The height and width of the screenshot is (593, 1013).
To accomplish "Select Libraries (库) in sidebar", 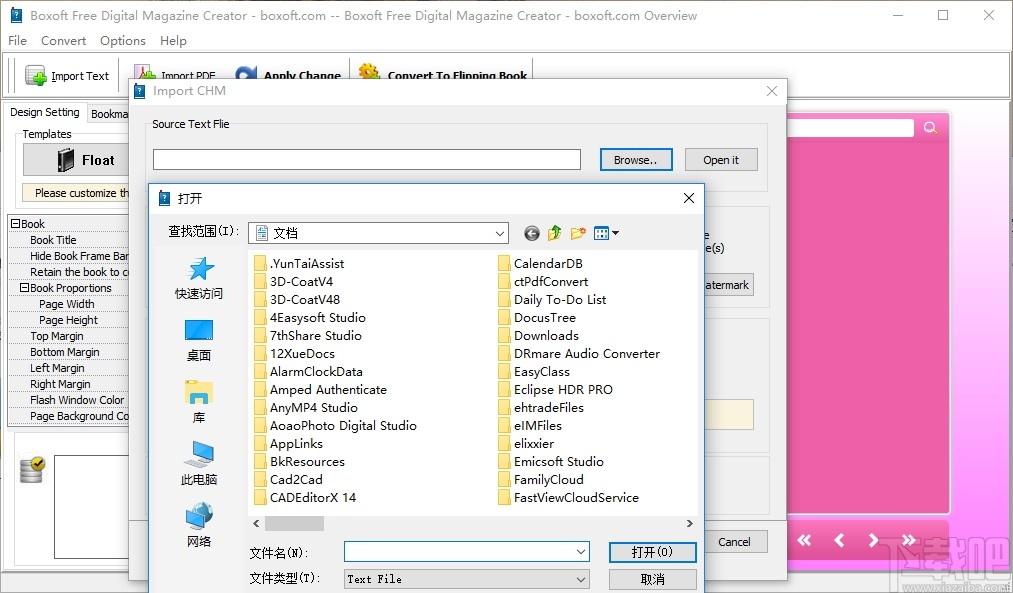I will [199, 402].
